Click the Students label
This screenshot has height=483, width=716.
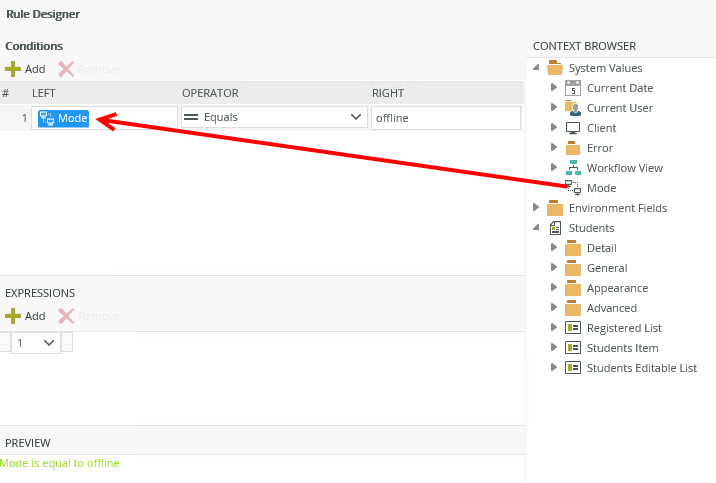pos(591,228)
